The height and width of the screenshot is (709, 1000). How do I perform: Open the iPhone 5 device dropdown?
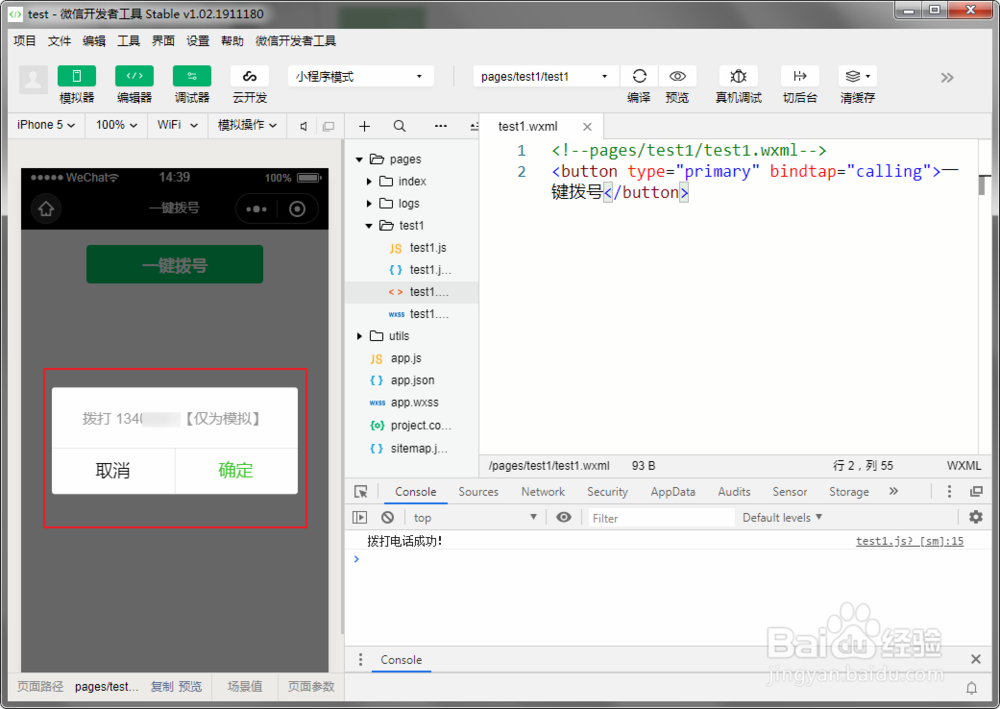click(46, 125)
